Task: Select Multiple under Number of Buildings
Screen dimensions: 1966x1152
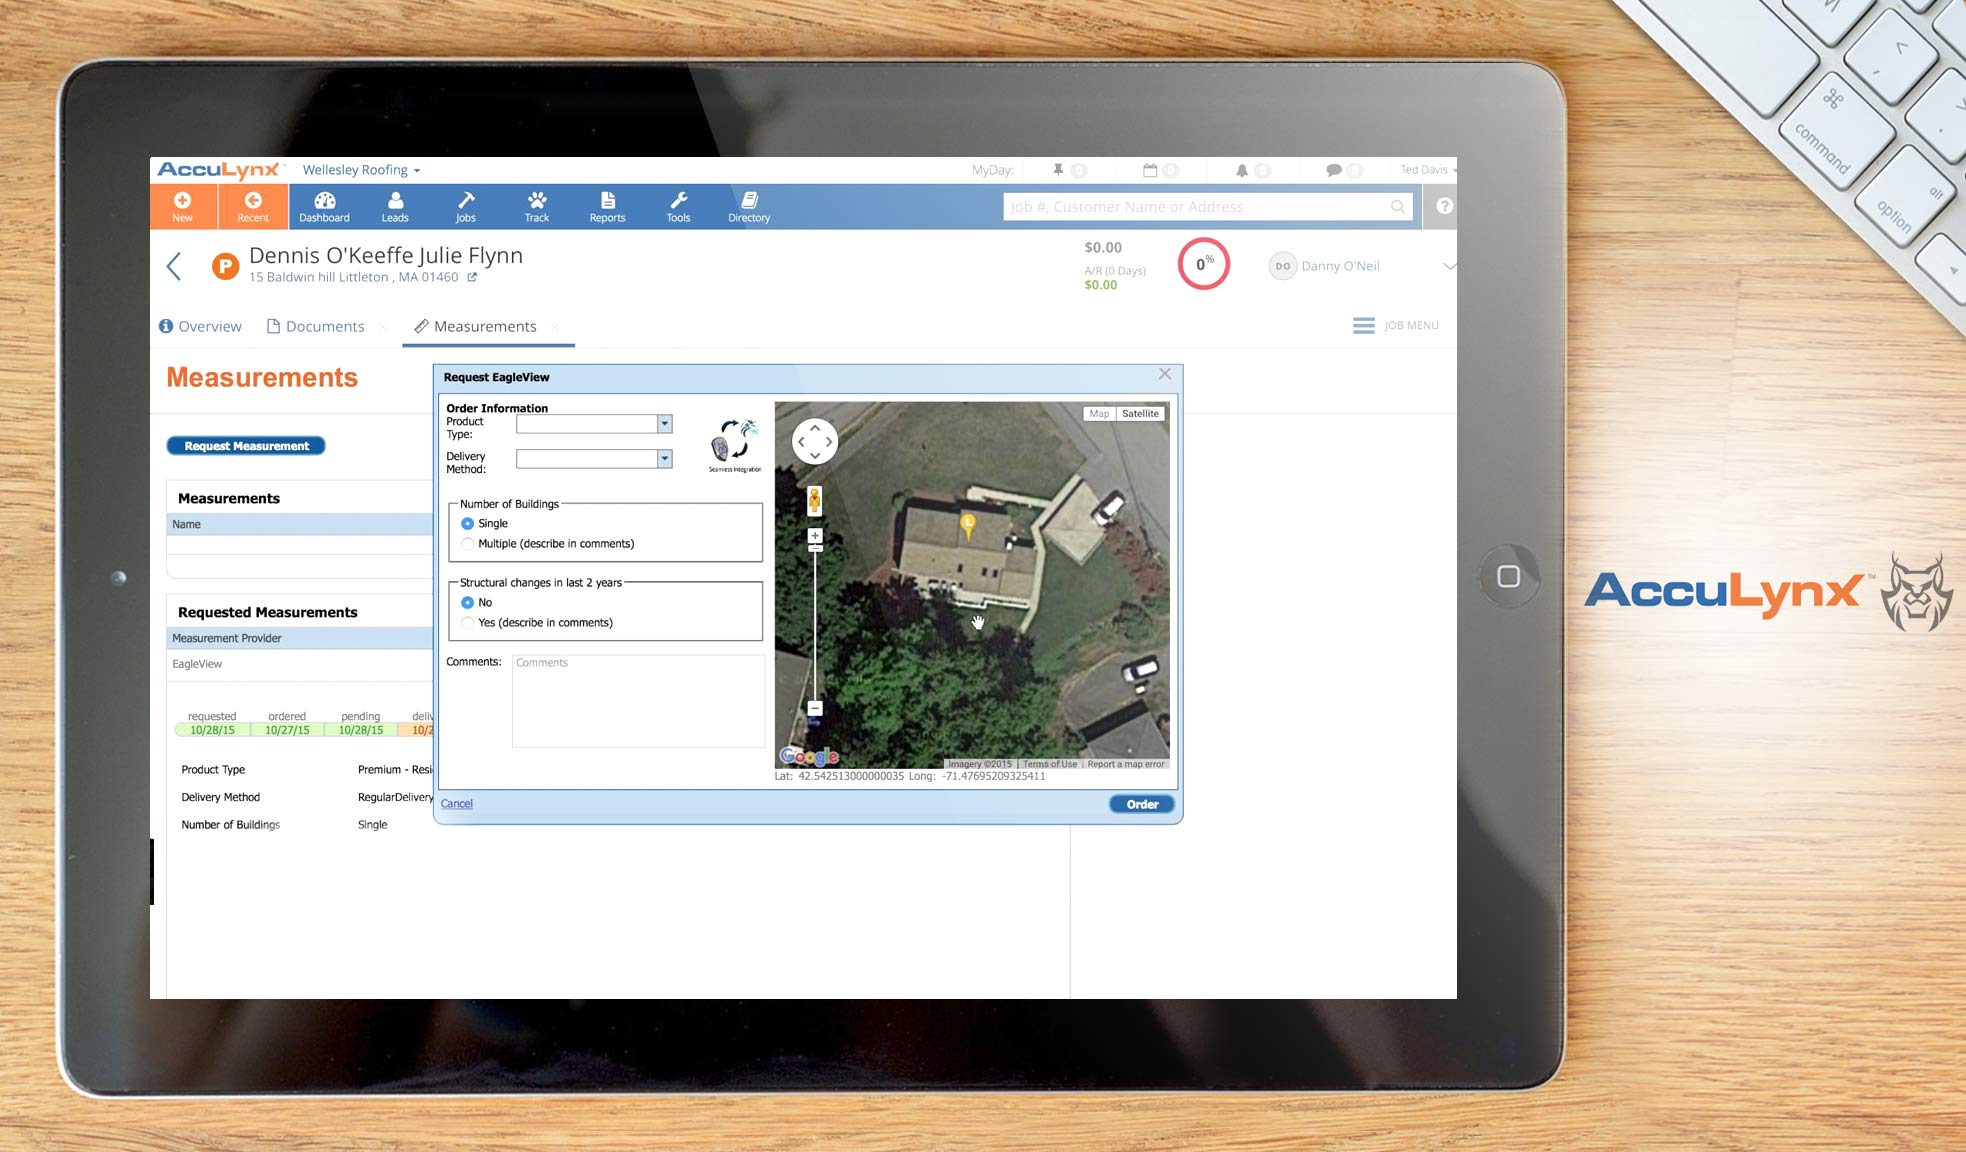Action: (468, 543)
